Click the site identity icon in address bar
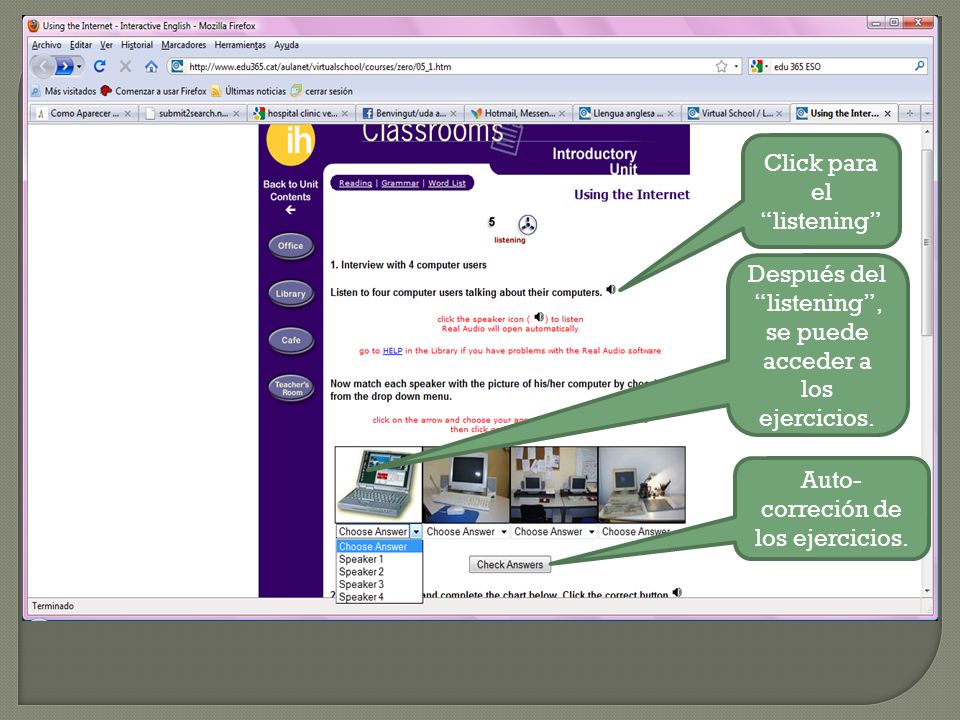The height and width of the screenshot is (720, 960). coord(177,66)
